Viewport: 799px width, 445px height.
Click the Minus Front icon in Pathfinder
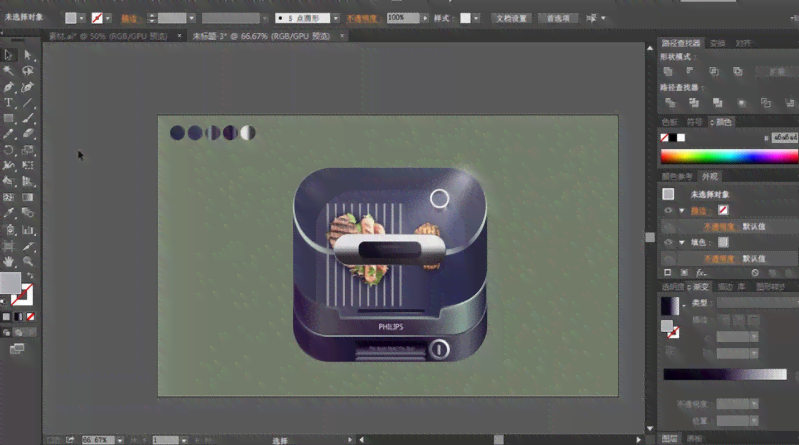click(690, 71)
